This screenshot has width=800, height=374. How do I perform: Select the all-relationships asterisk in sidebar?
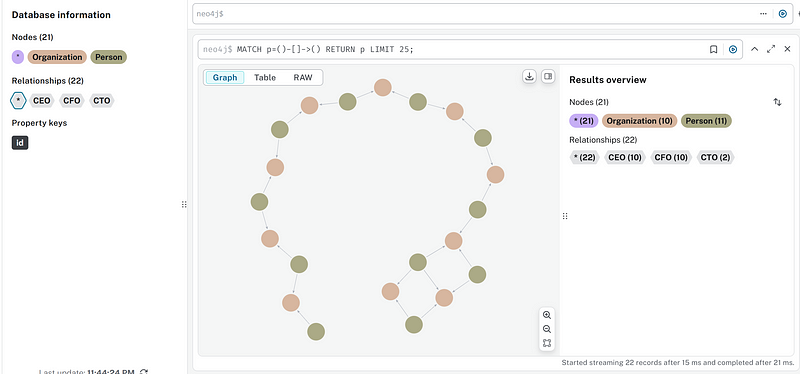[18, 101]
